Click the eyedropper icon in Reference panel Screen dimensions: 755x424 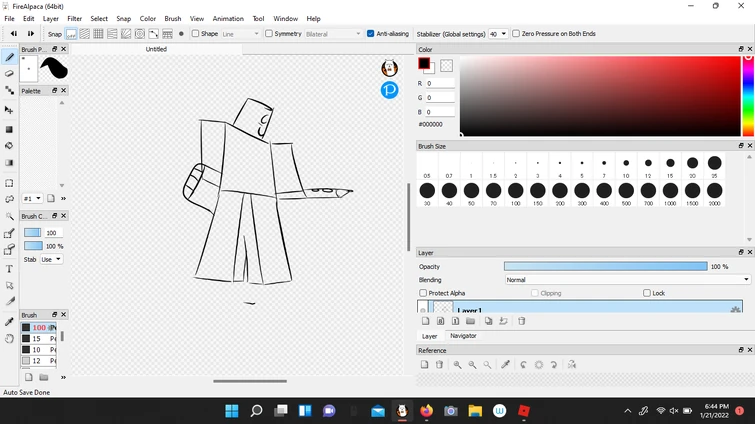click(505, 365)
